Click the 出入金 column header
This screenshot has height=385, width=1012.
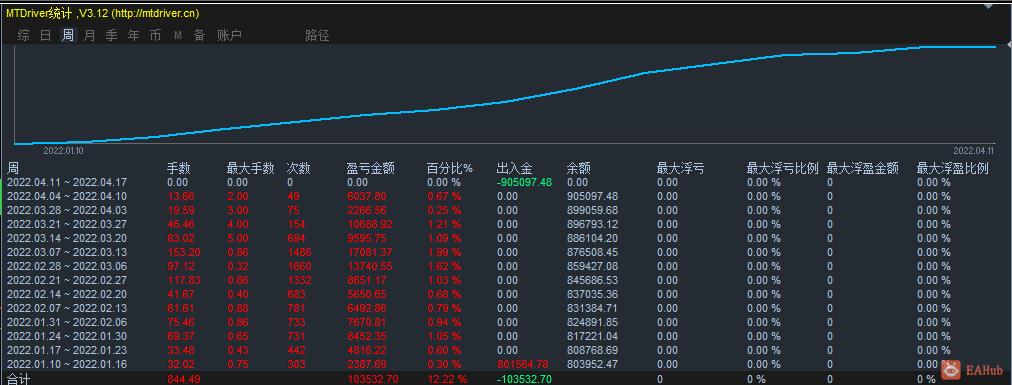pos(514,169)
